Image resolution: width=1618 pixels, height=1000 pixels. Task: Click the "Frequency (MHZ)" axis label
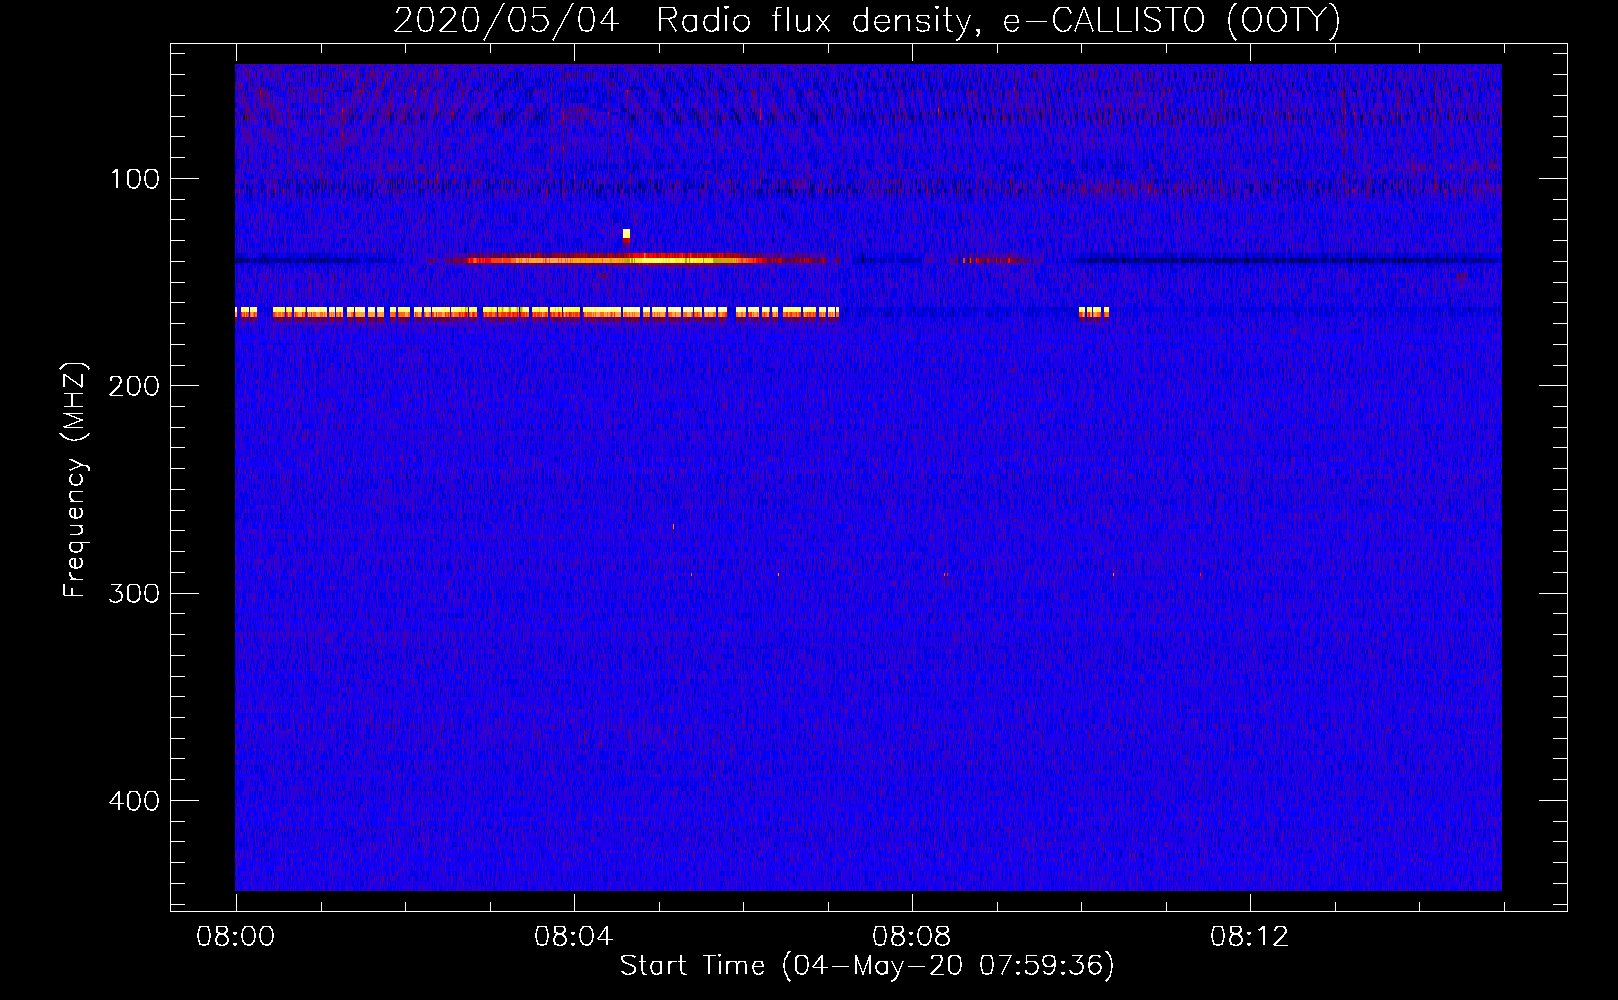tap(75, 480)
